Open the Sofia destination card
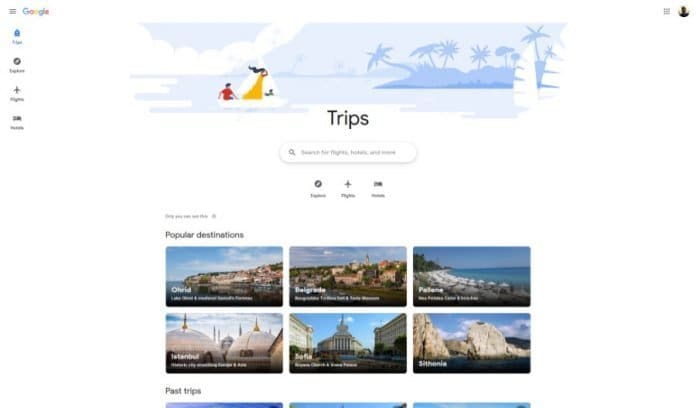 coord(348,343)
